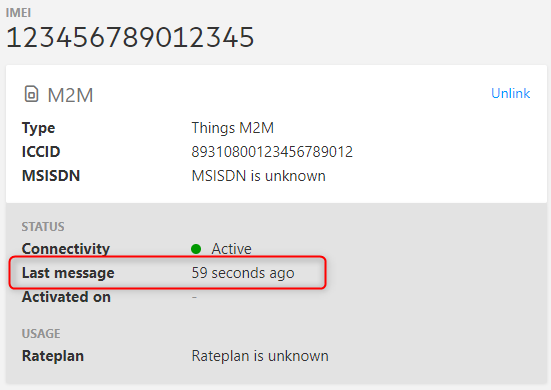The width and height of the screenshot is (551, 390).
Task: Click the M2M card heading
Action: coord(70,95)
